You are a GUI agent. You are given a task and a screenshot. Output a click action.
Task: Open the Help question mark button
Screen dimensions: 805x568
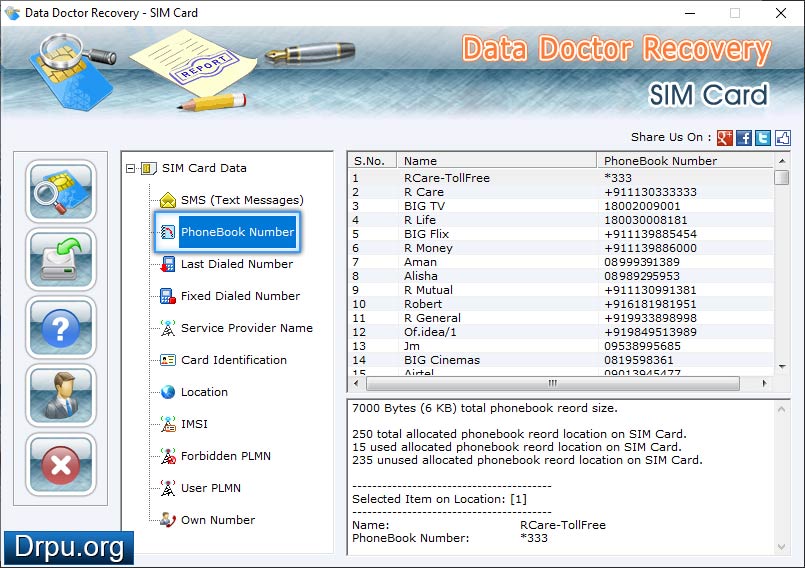(61, 328)
